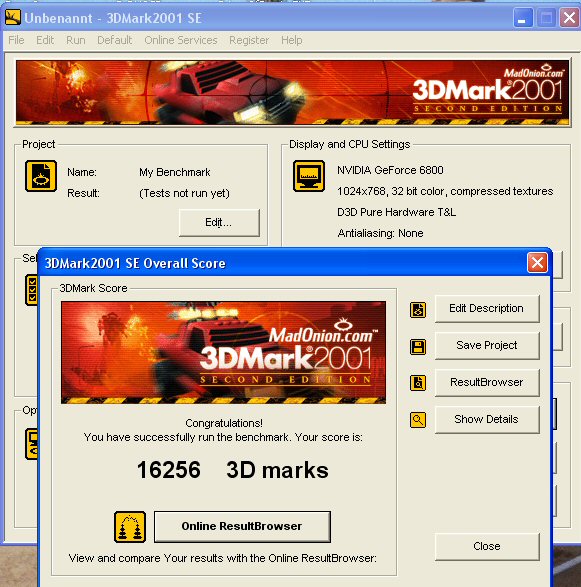Click the 3DMark2001 banner in main window

pyautogui.click(x=292, y=92)
